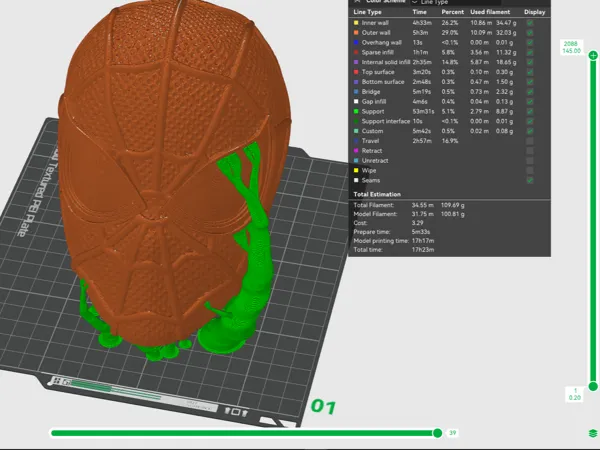Click the "Used filament" column header

pyautogui.click(x=490, y=12)
